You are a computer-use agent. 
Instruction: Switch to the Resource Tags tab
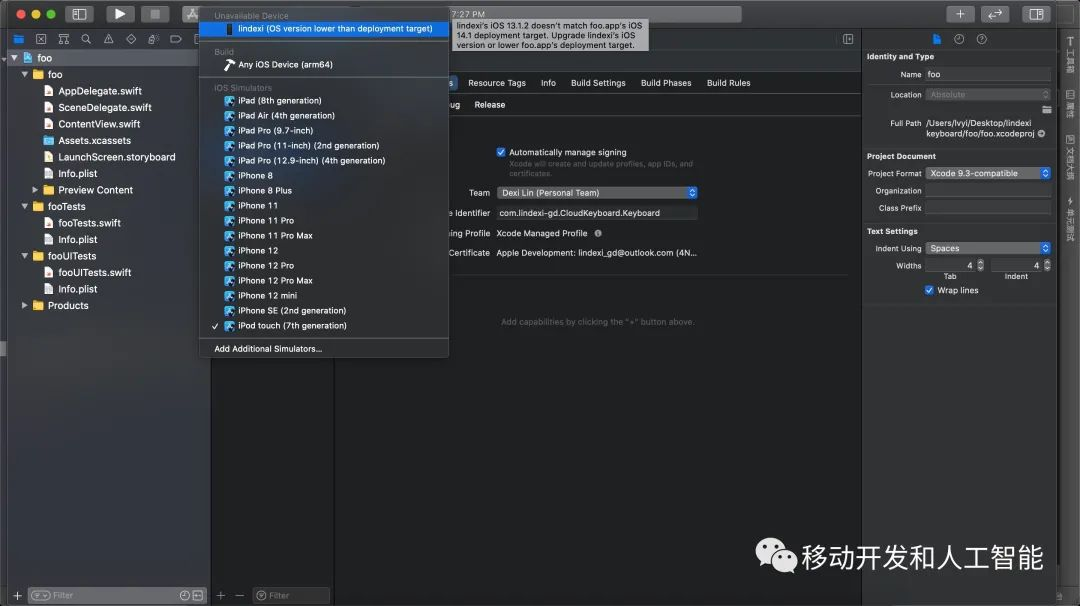point(497,83)
